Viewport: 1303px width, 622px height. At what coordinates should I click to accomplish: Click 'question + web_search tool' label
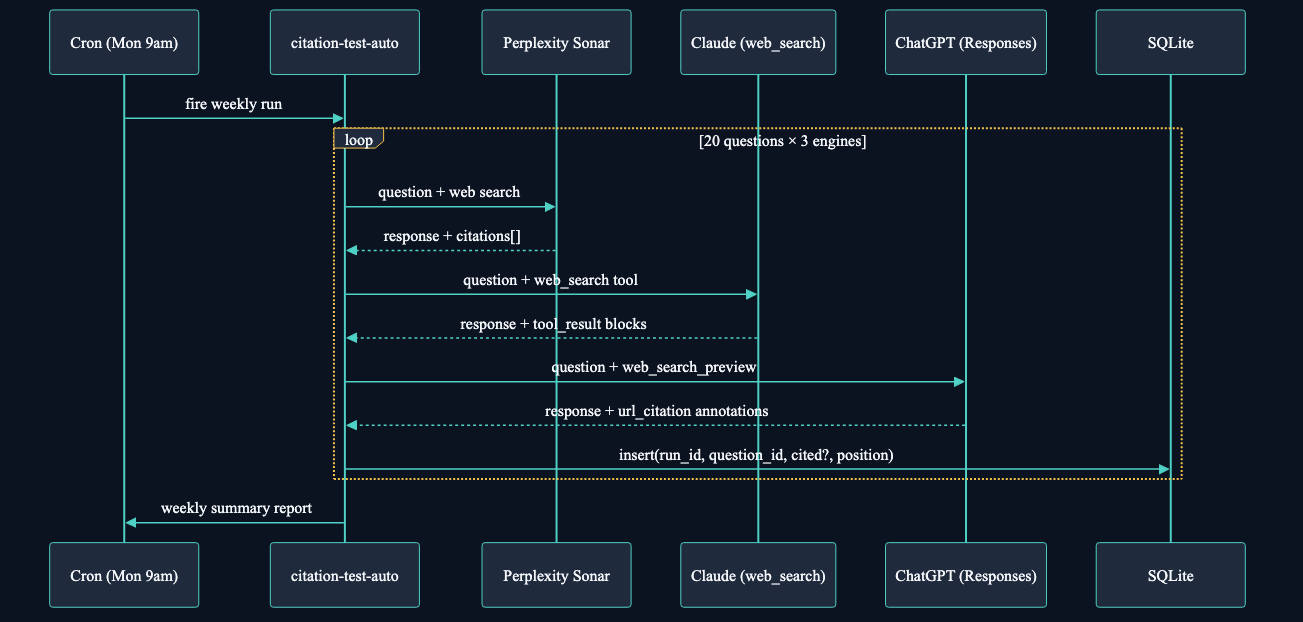550,280
